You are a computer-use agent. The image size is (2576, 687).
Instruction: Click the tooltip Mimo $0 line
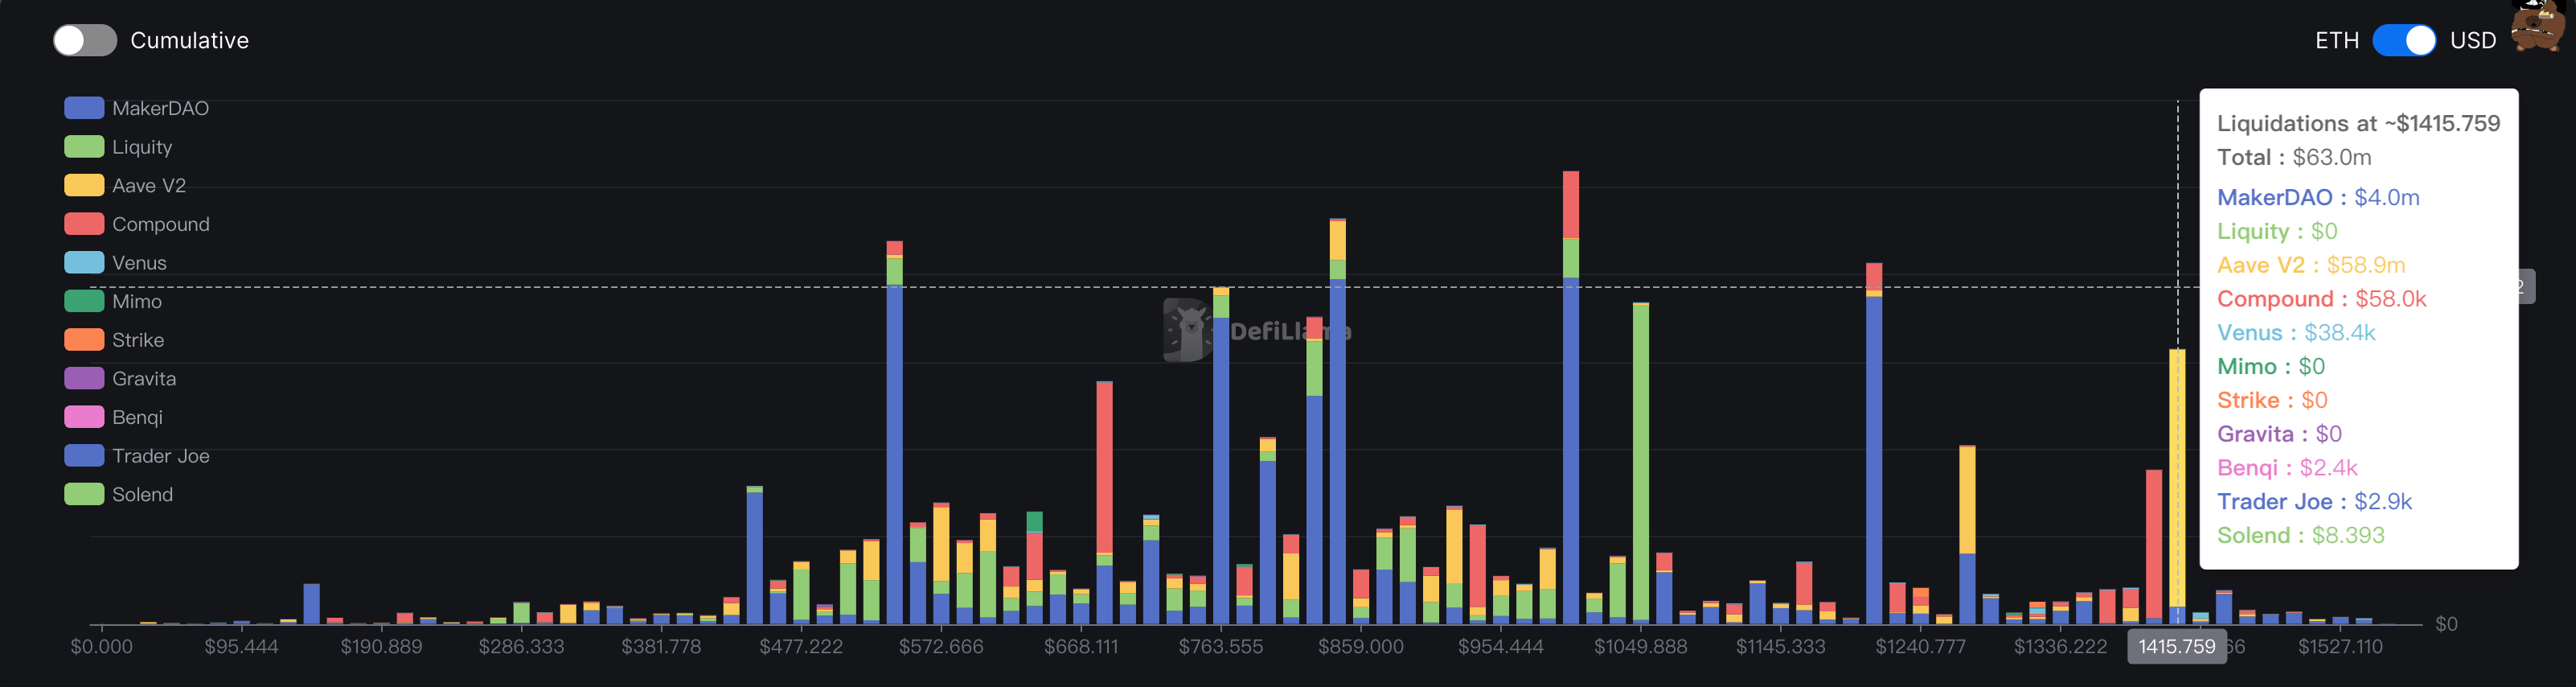pos(2271,366)
